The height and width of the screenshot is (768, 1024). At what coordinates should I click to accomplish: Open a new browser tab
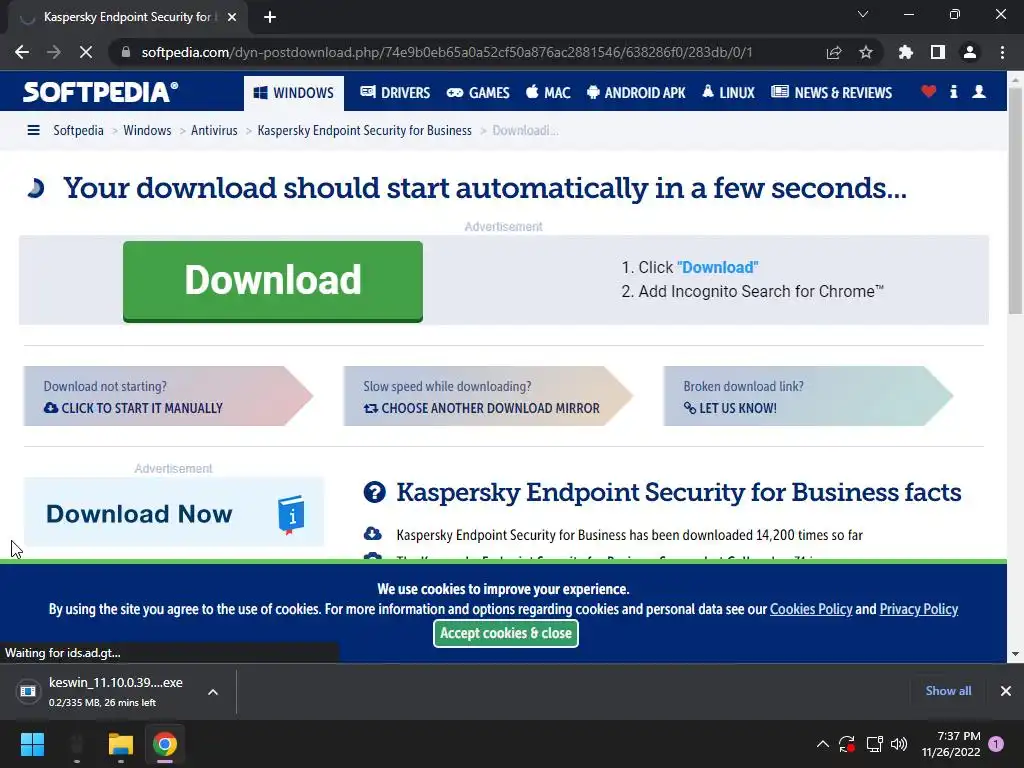(270, 17)
